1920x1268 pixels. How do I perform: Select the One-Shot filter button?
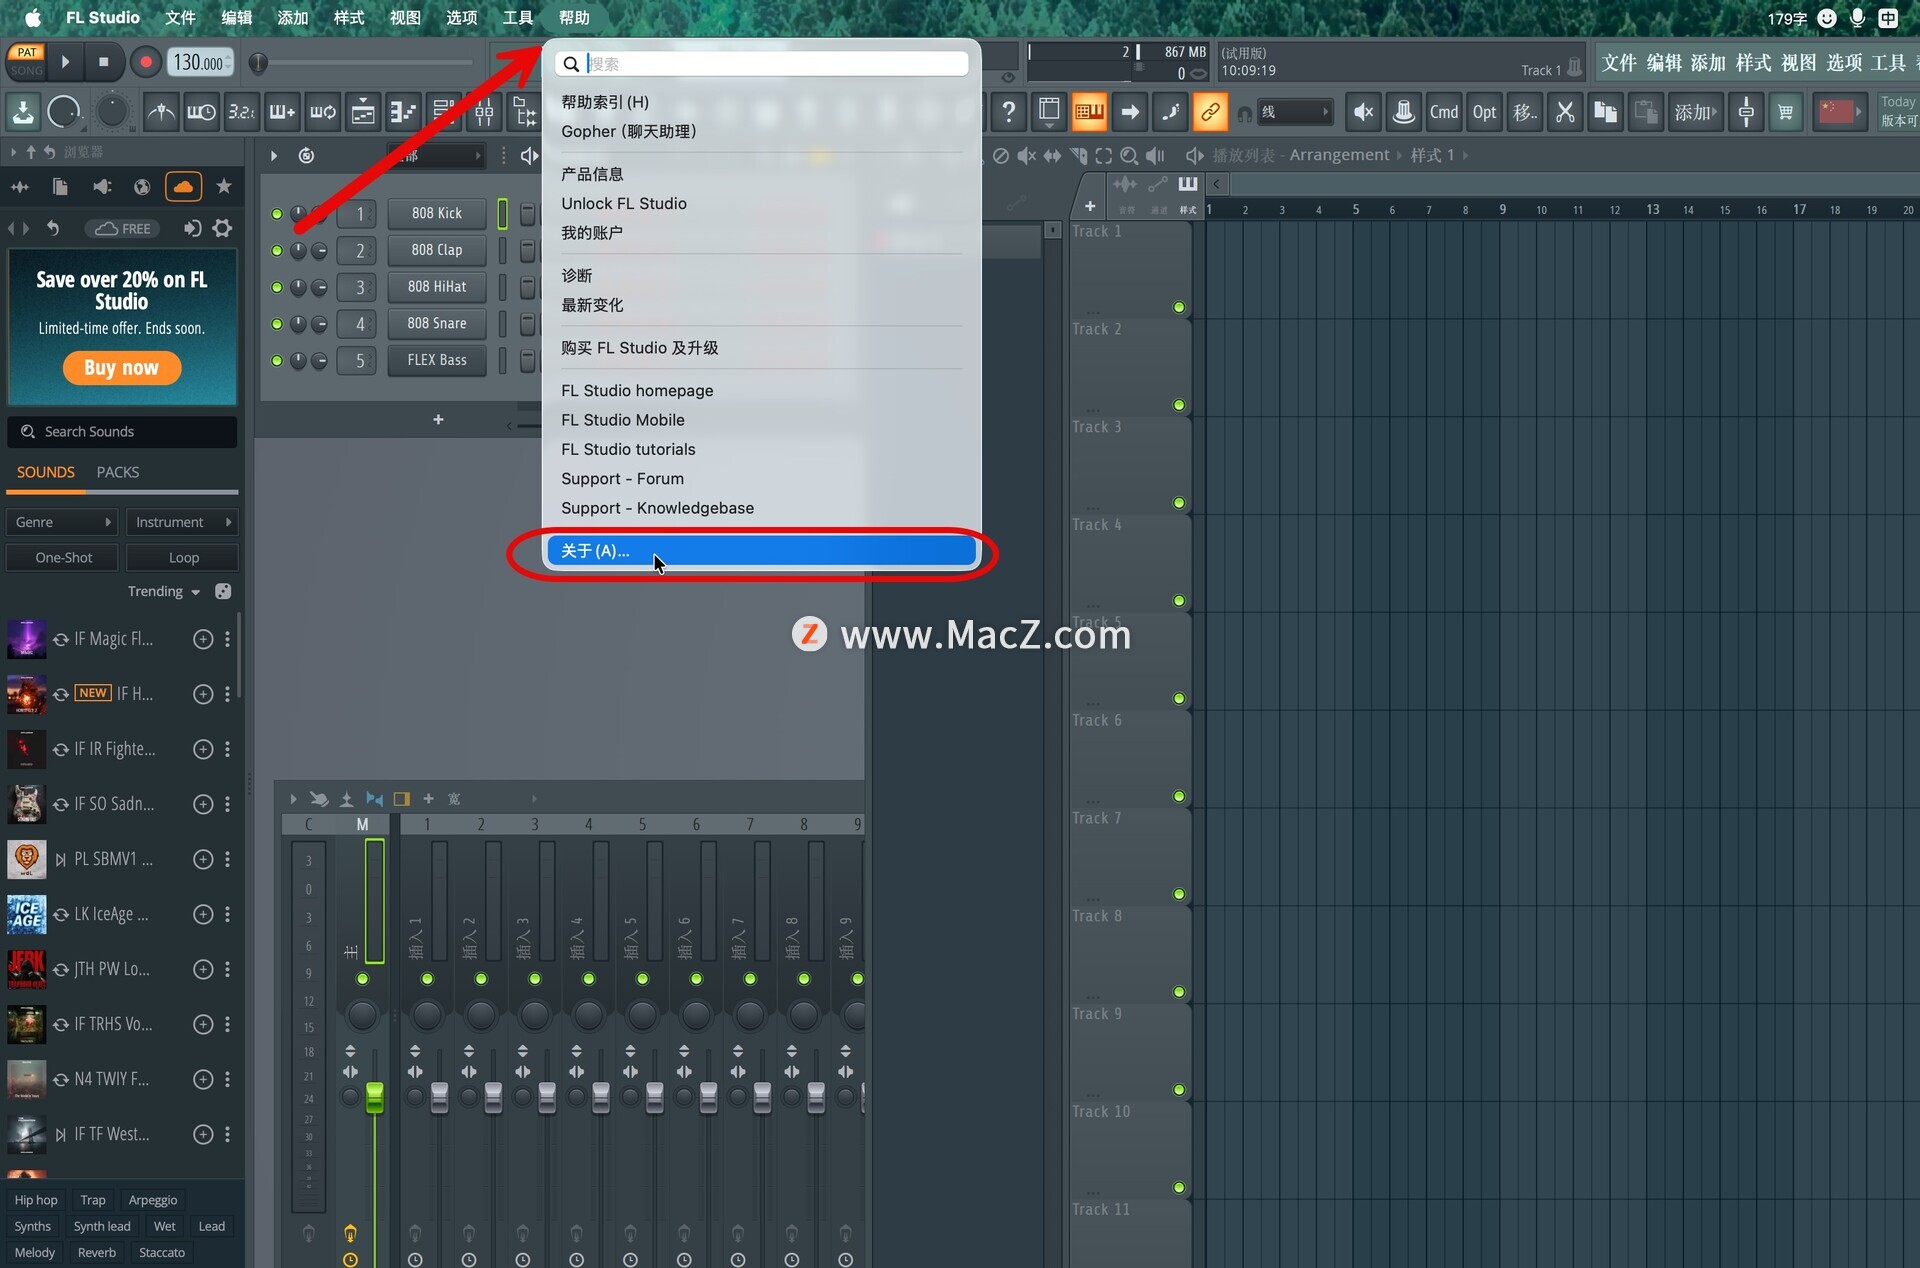(x=63, y=558)
